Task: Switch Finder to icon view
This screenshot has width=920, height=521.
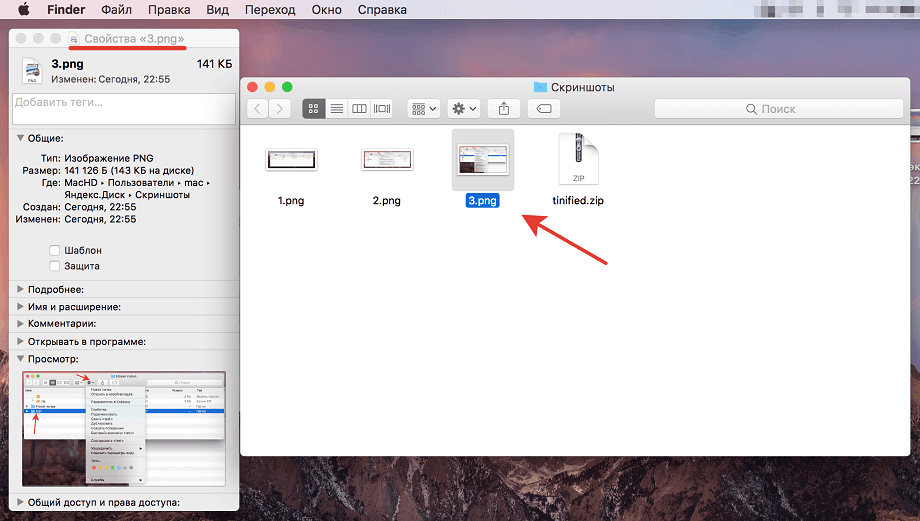Action: pos(314,108)
